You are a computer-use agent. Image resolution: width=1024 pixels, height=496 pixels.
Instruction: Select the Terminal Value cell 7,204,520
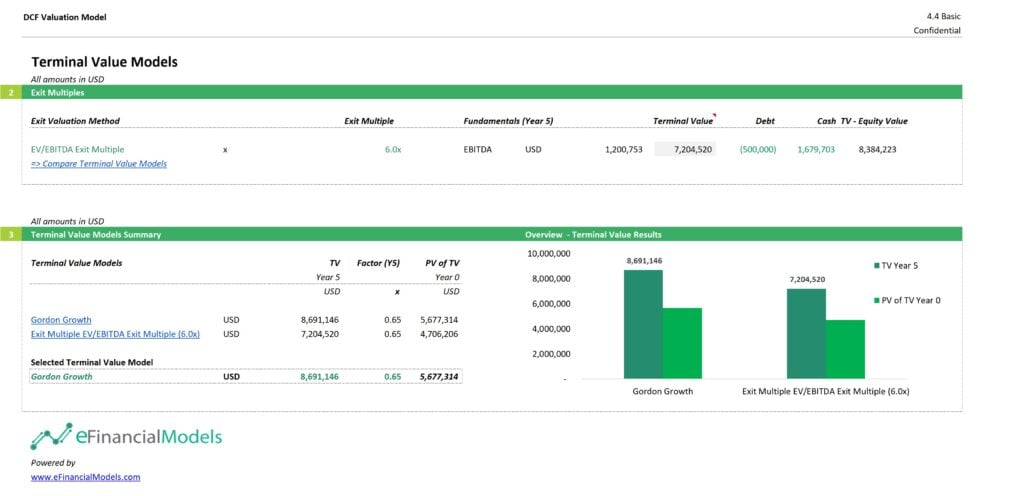pyautogui.click(x=685, y=149)
